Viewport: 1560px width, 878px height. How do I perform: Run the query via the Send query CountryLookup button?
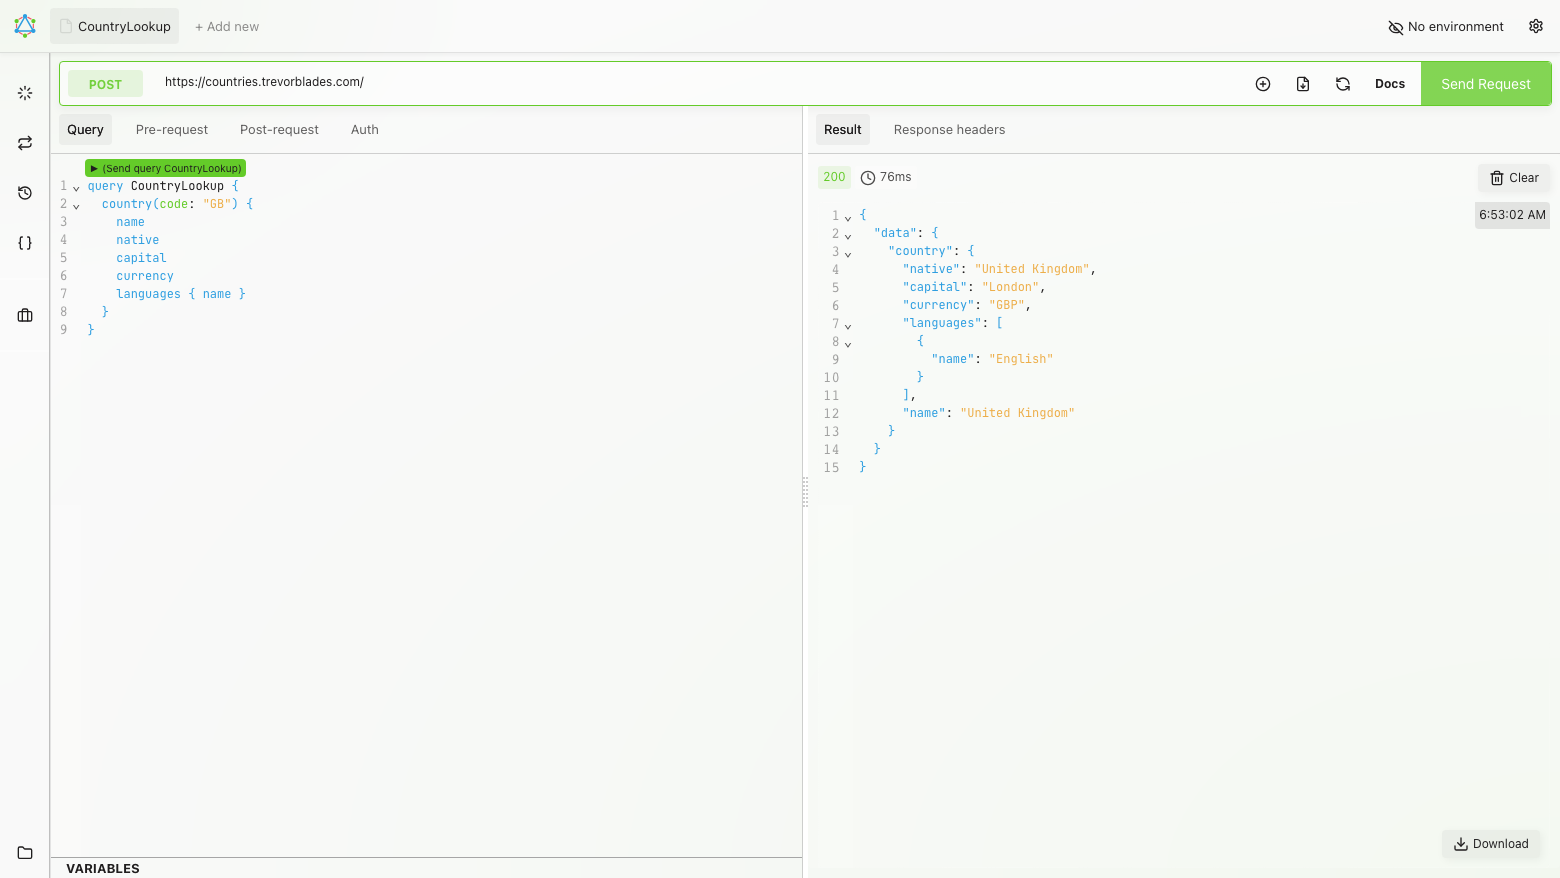(x=165, y=168)
